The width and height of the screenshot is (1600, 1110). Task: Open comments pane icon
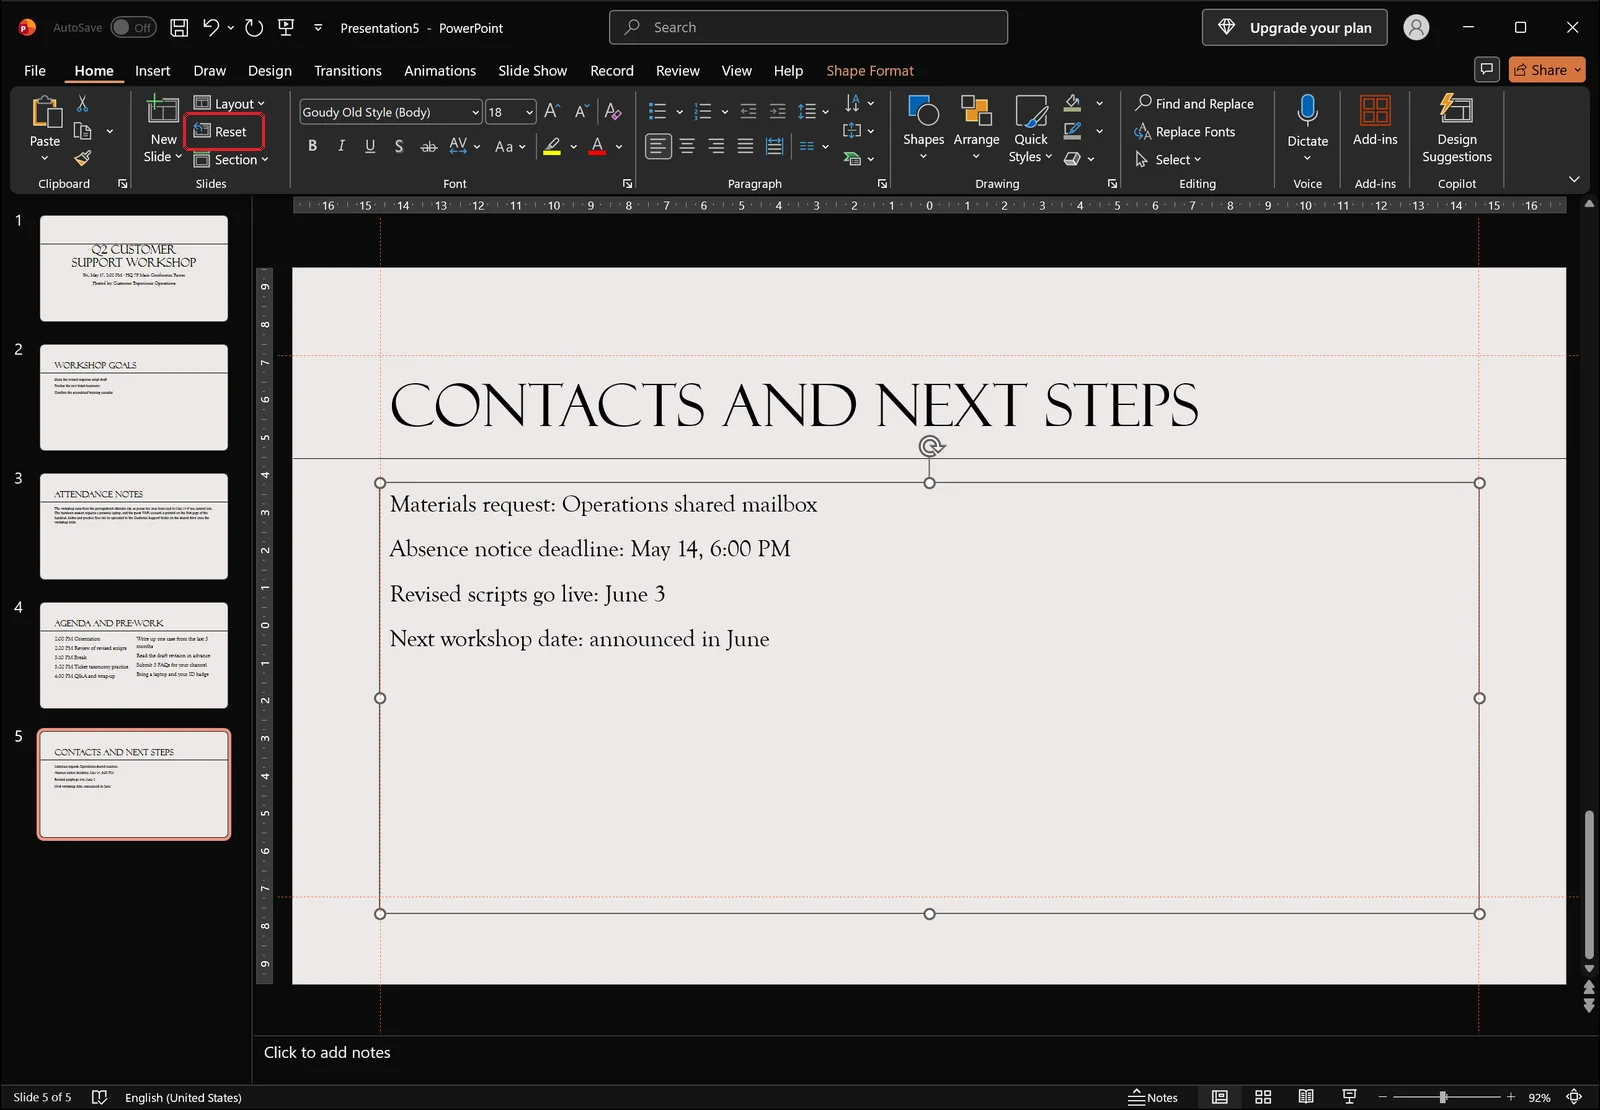click(x=1487, y=69)
